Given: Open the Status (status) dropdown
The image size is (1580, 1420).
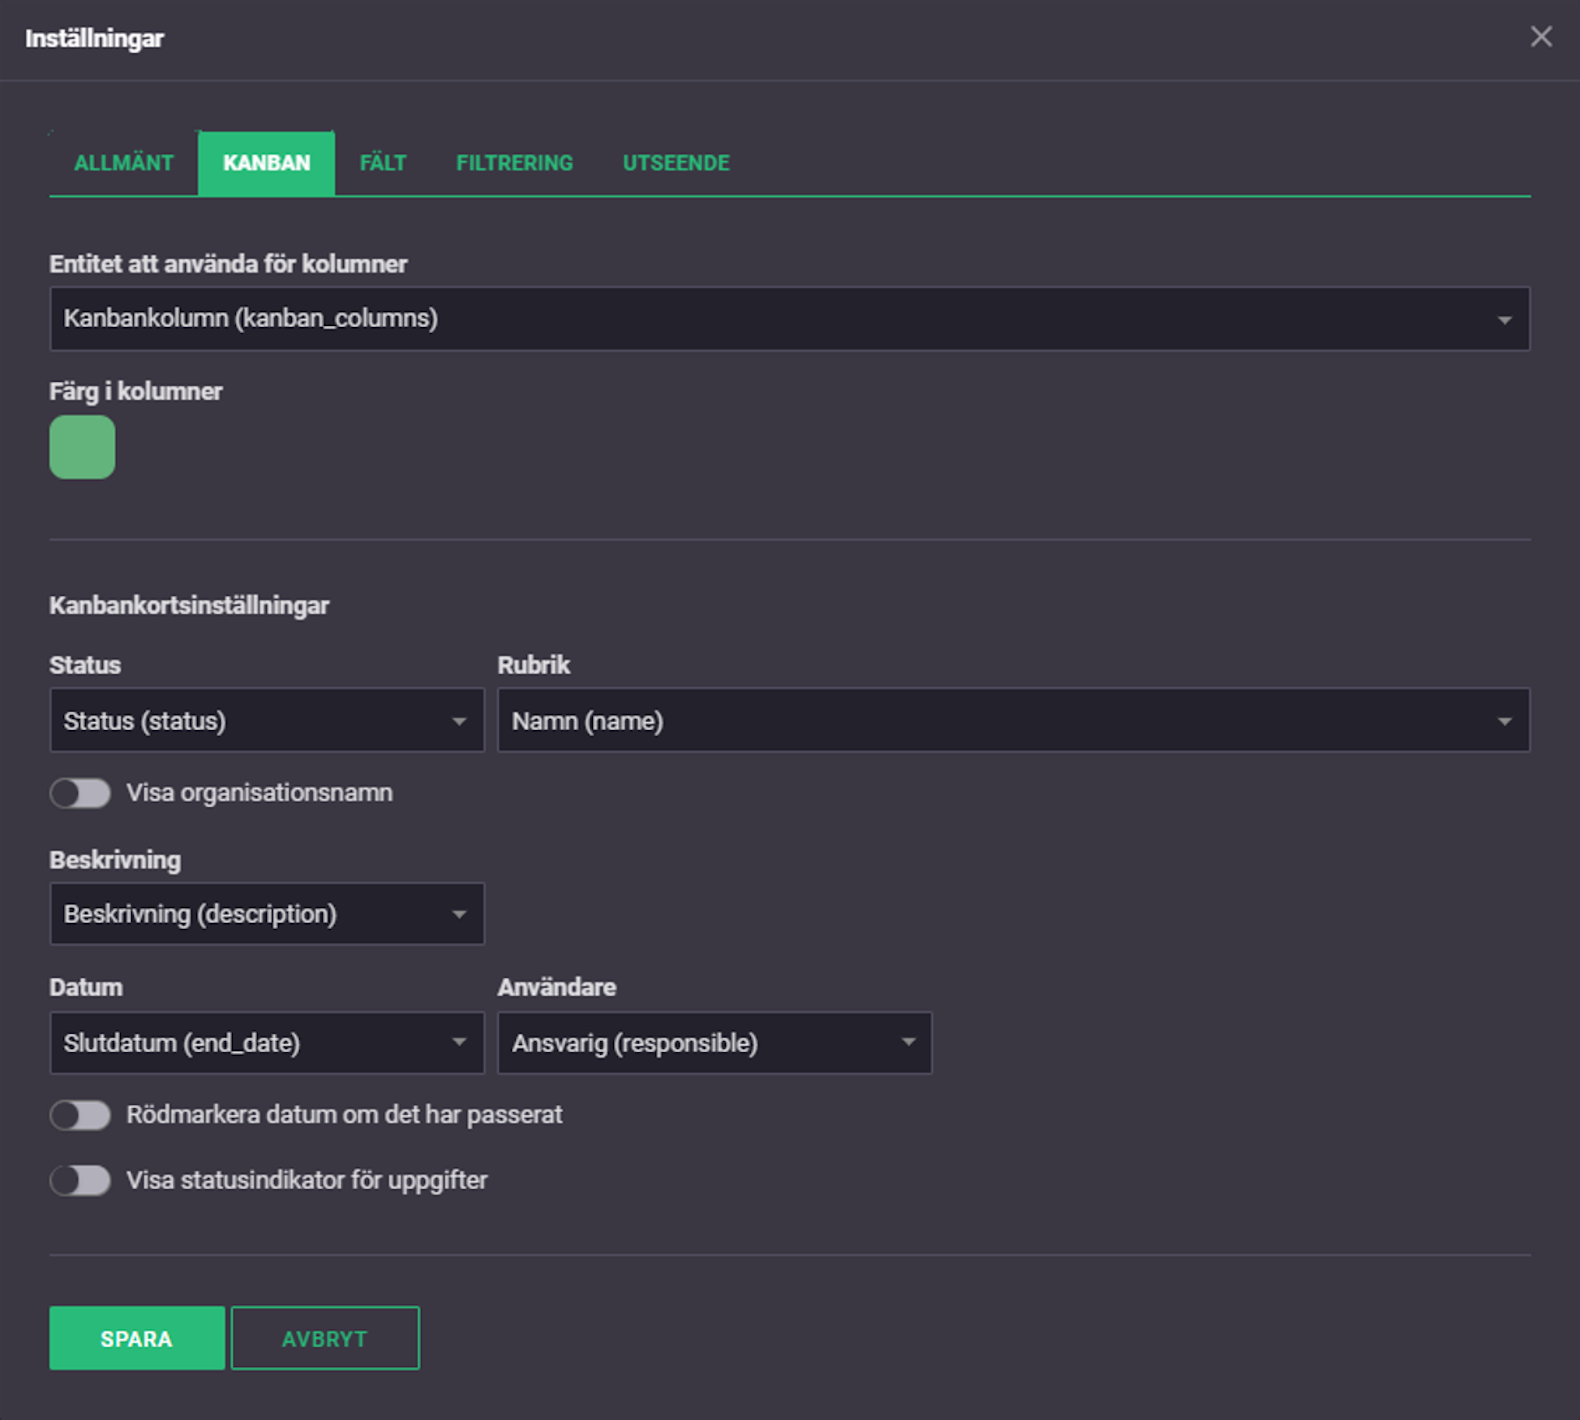Looking at the screenshot, I should [267, 720].
